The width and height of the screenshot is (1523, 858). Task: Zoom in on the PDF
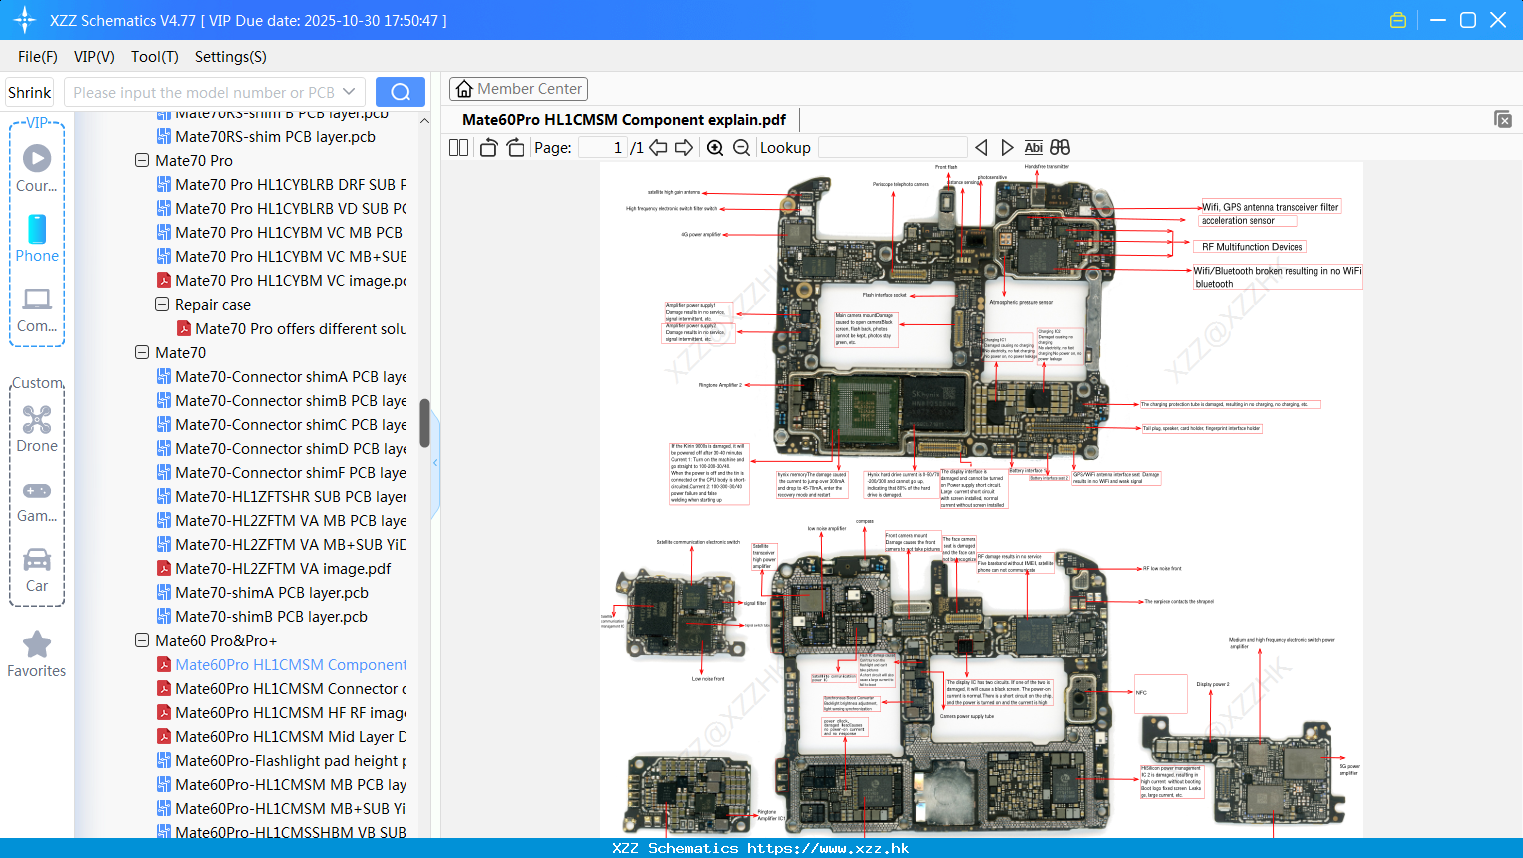pos(715,147)
